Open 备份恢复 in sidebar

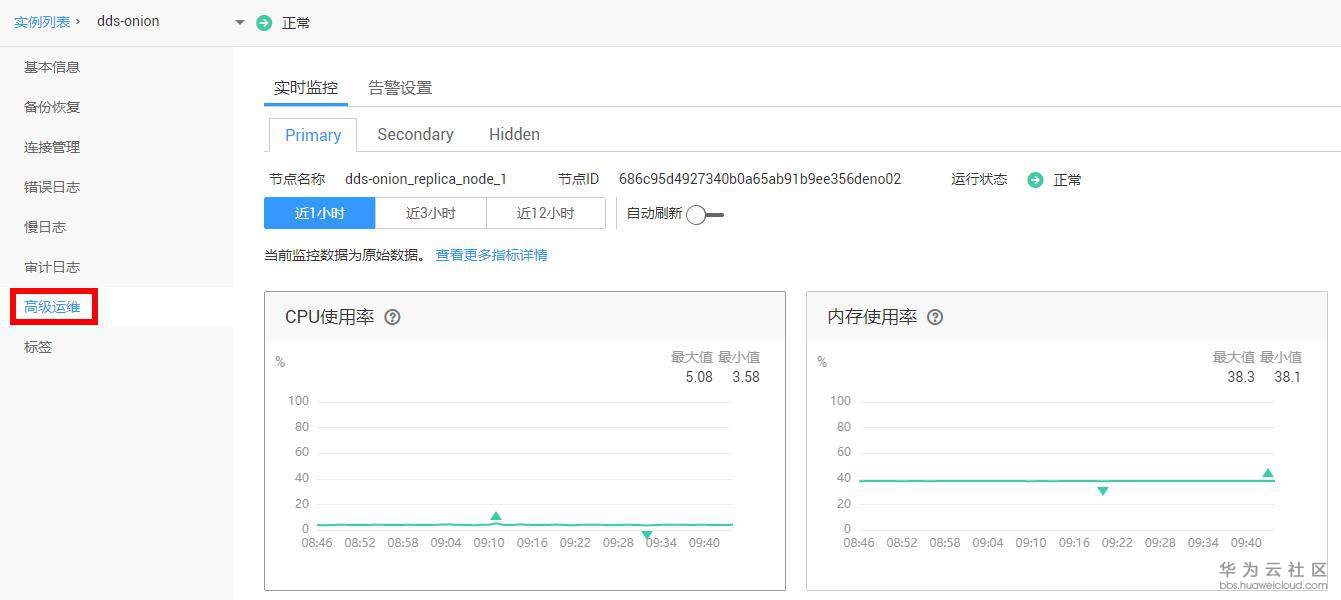point(52,107)
